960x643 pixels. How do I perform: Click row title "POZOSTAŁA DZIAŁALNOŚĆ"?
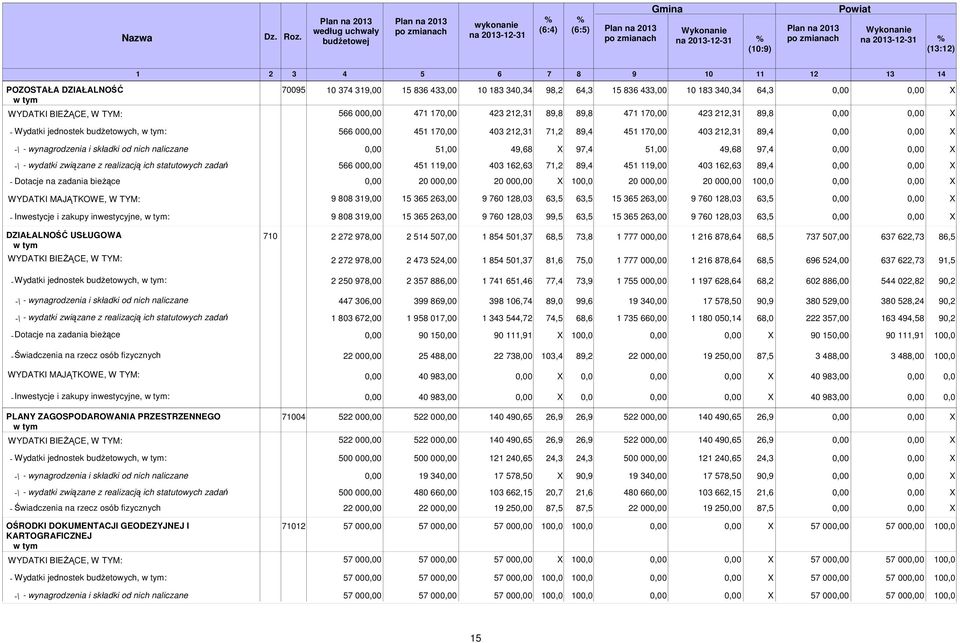[x=64, y=89]
